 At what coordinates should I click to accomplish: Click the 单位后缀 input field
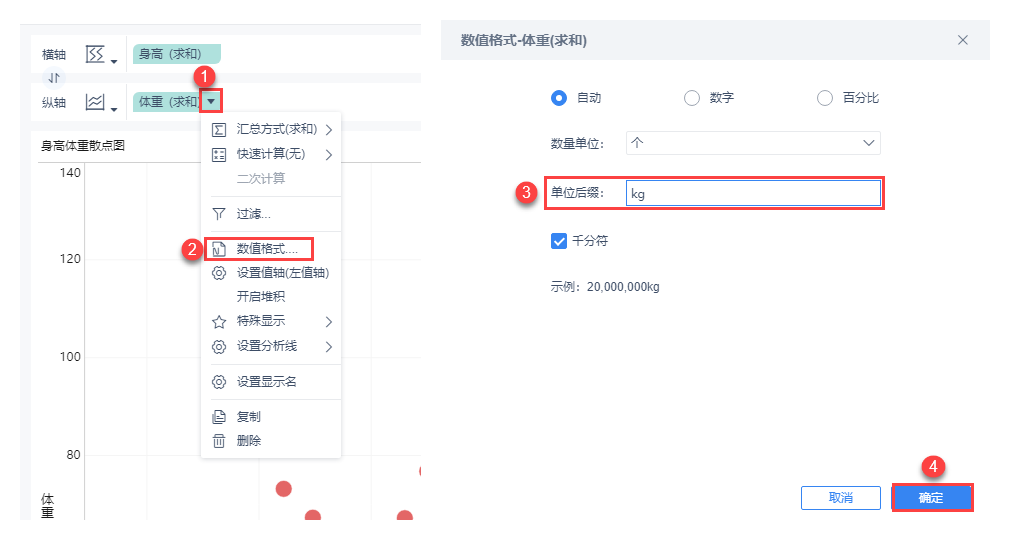[x=752, y=193]
